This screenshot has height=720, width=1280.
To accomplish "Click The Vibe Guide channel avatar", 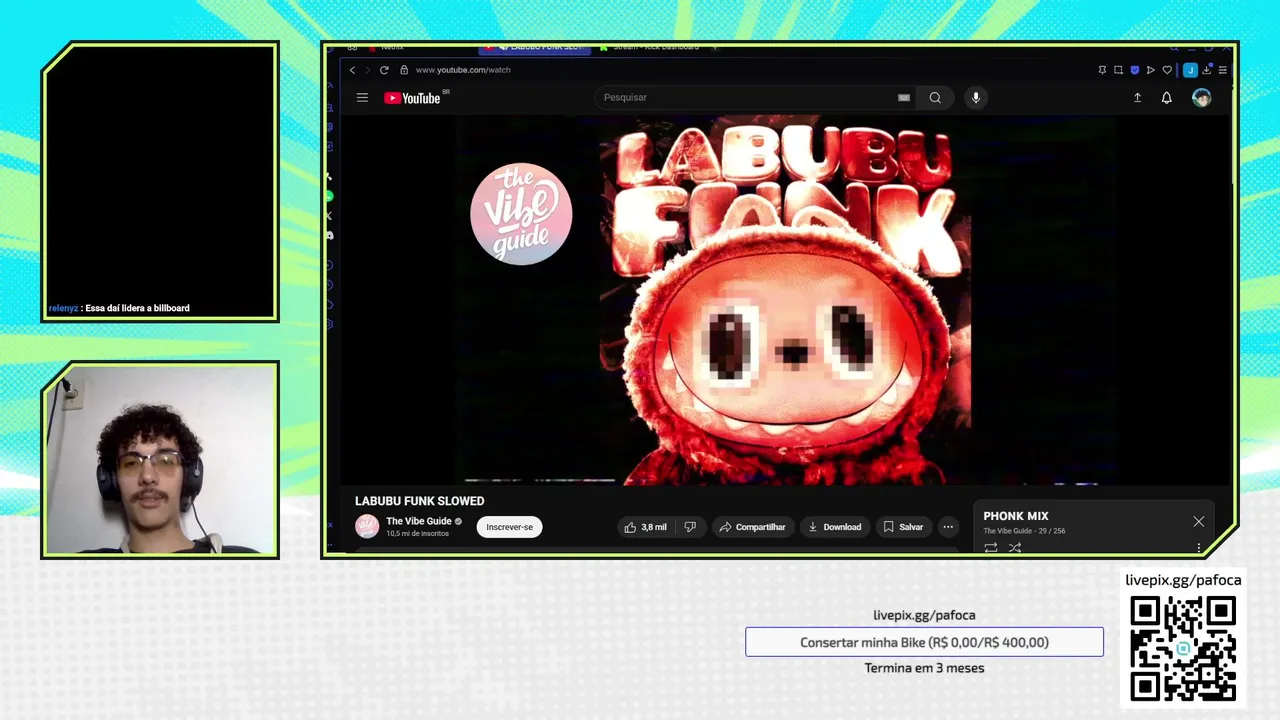I will tap(367, 526).
